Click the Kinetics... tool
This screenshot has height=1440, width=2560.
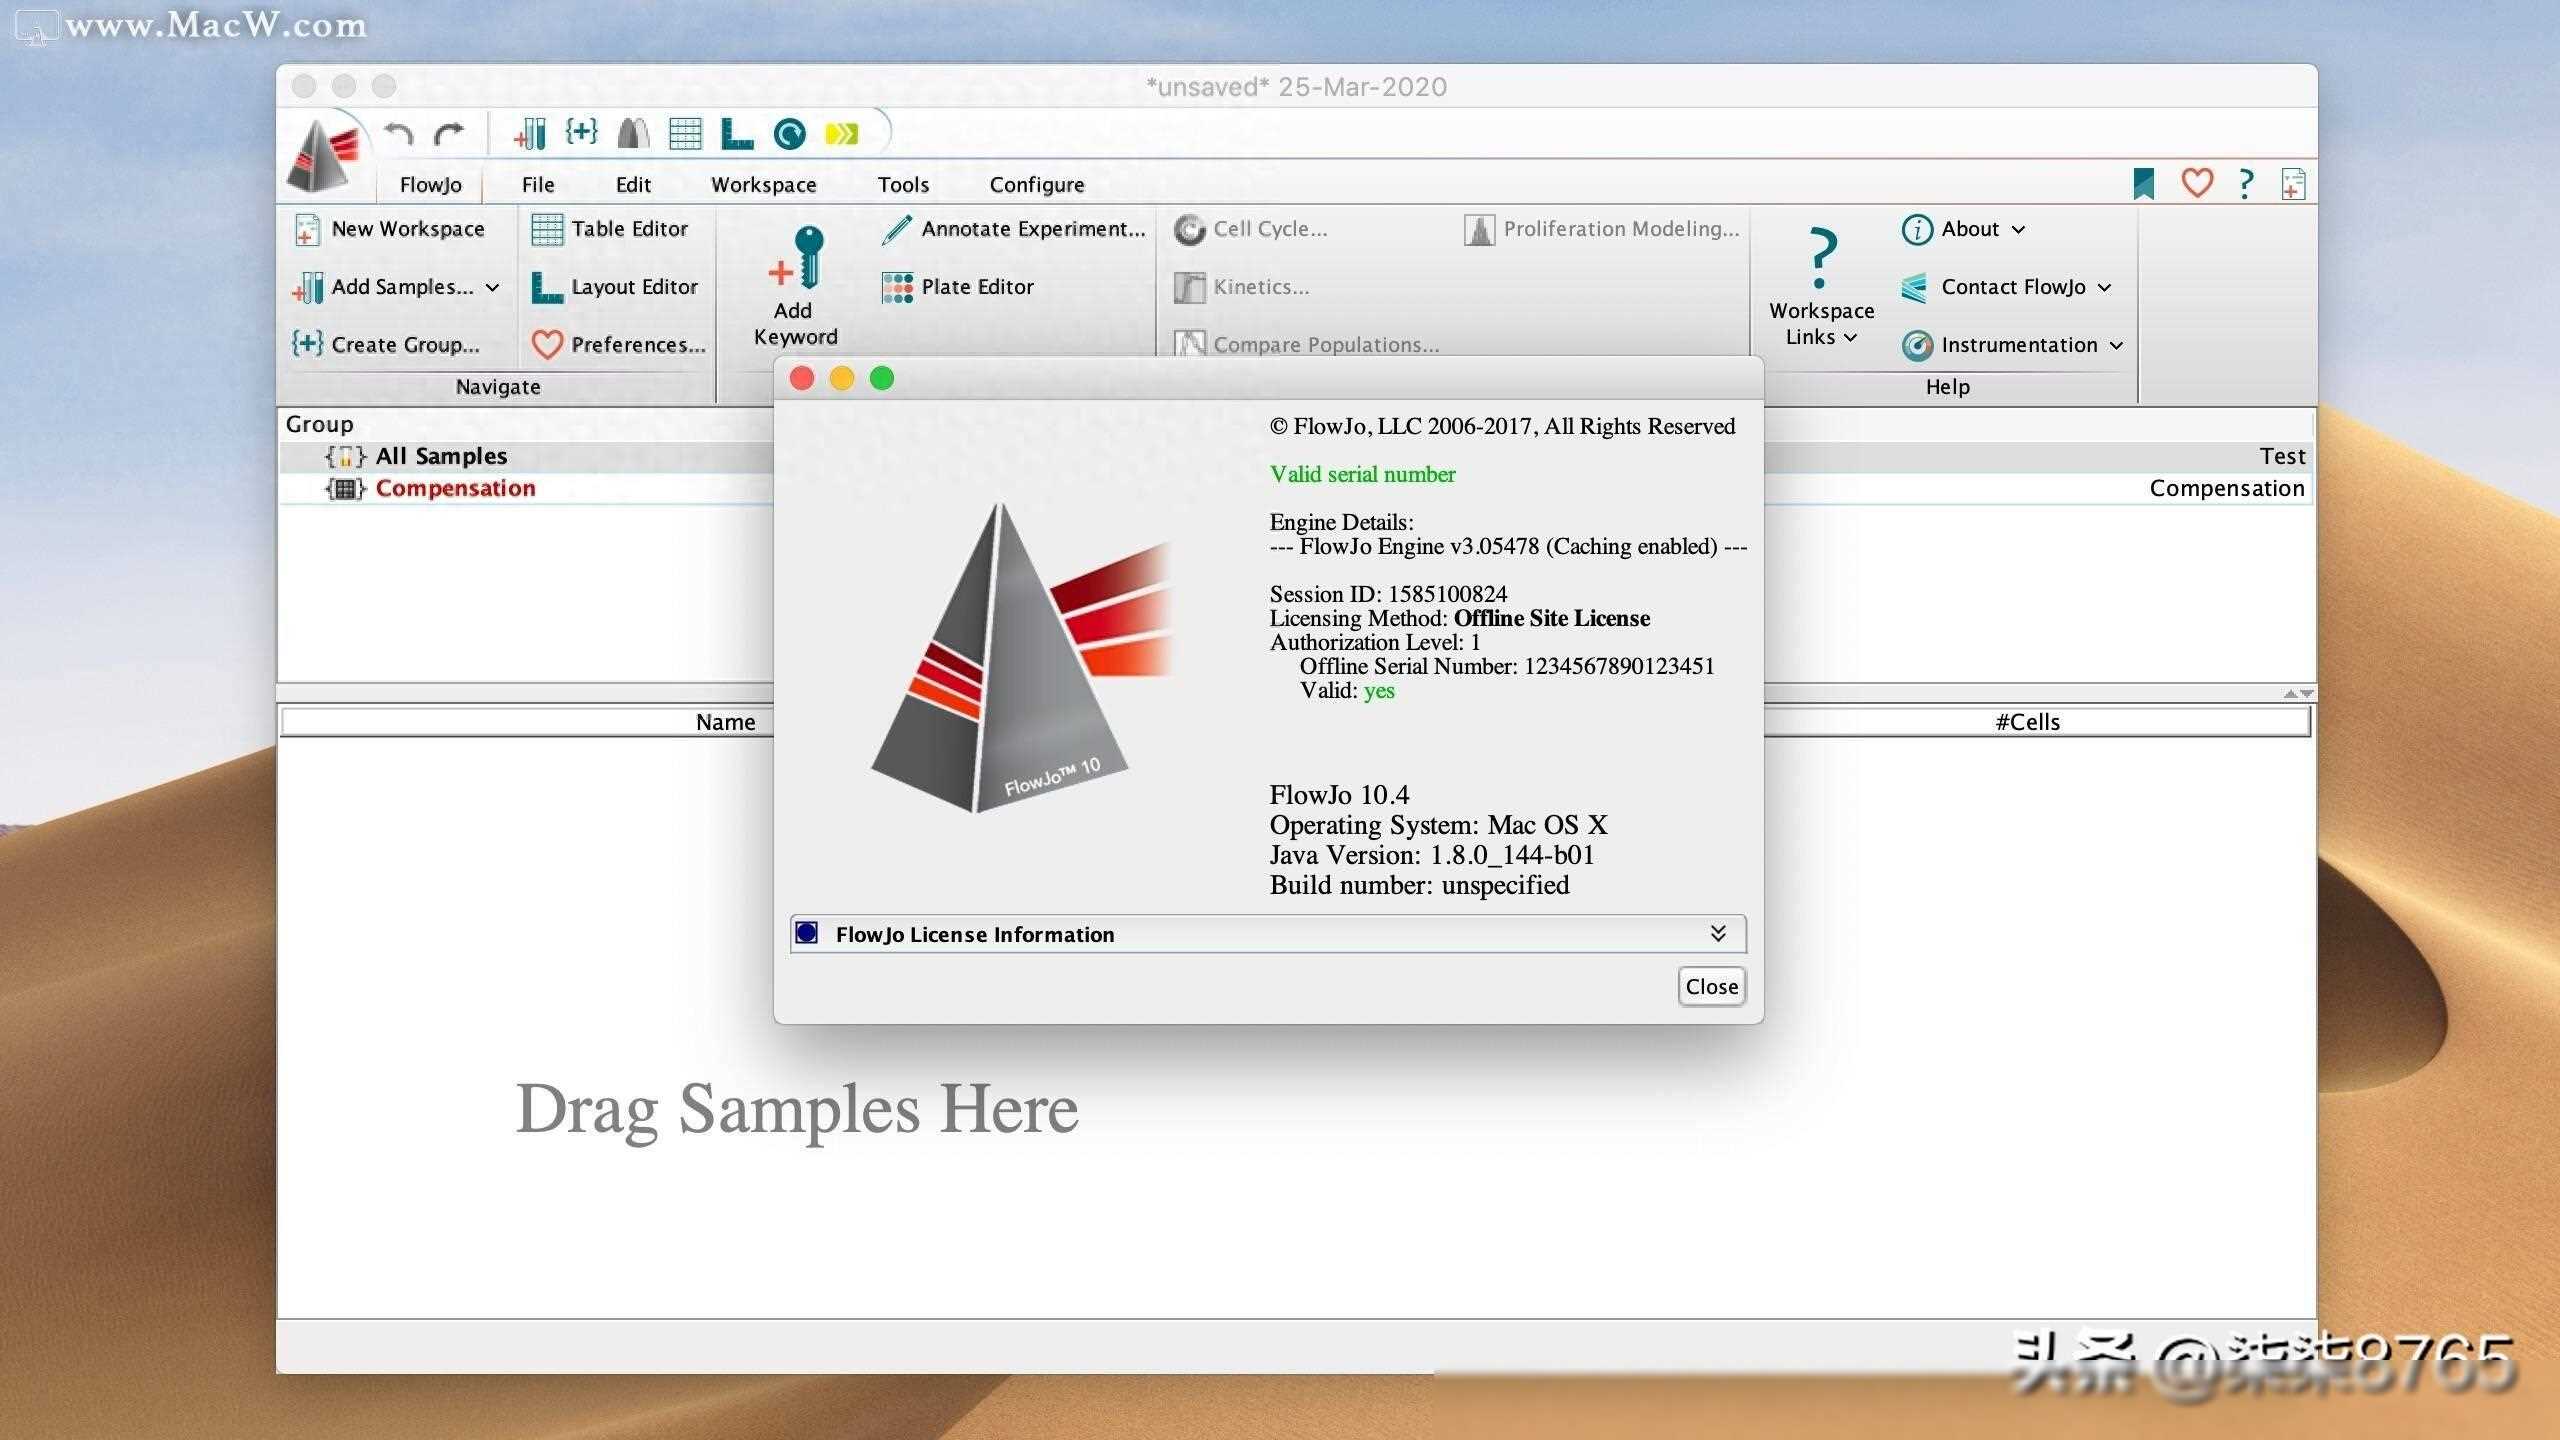1241,287
